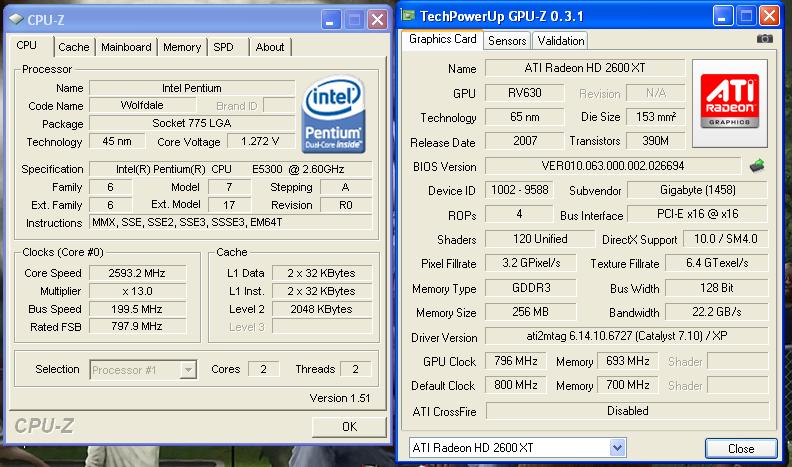This screenshot has height=467, width=792.
Task: Click the BIOS Version field
Action: 613,166
